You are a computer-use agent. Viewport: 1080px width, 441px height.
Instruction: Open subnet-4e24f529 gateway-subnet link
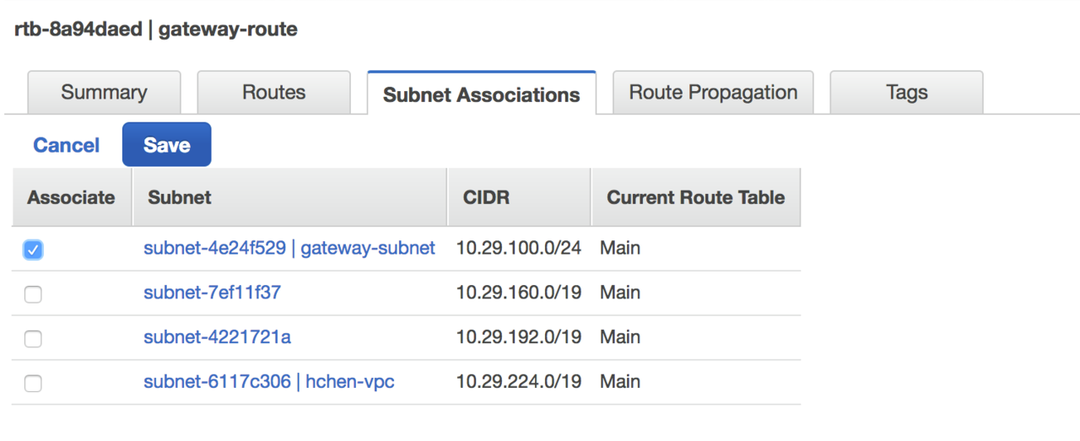tap(289, 248)
